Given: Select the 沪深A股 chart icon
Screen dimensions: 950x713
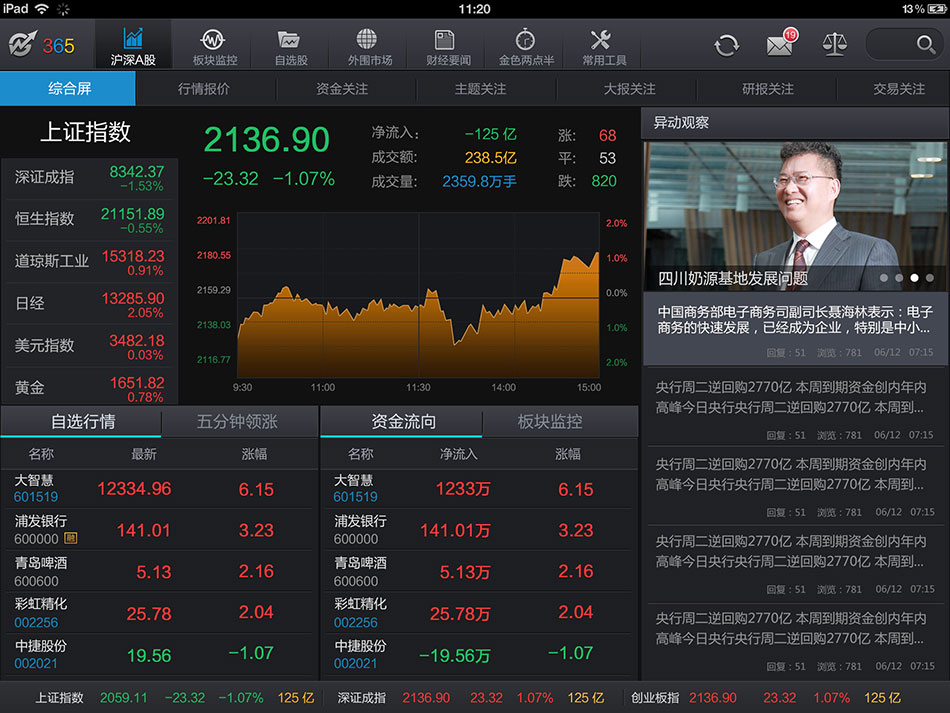Looking at the screenshot, I should pos(133,39).
